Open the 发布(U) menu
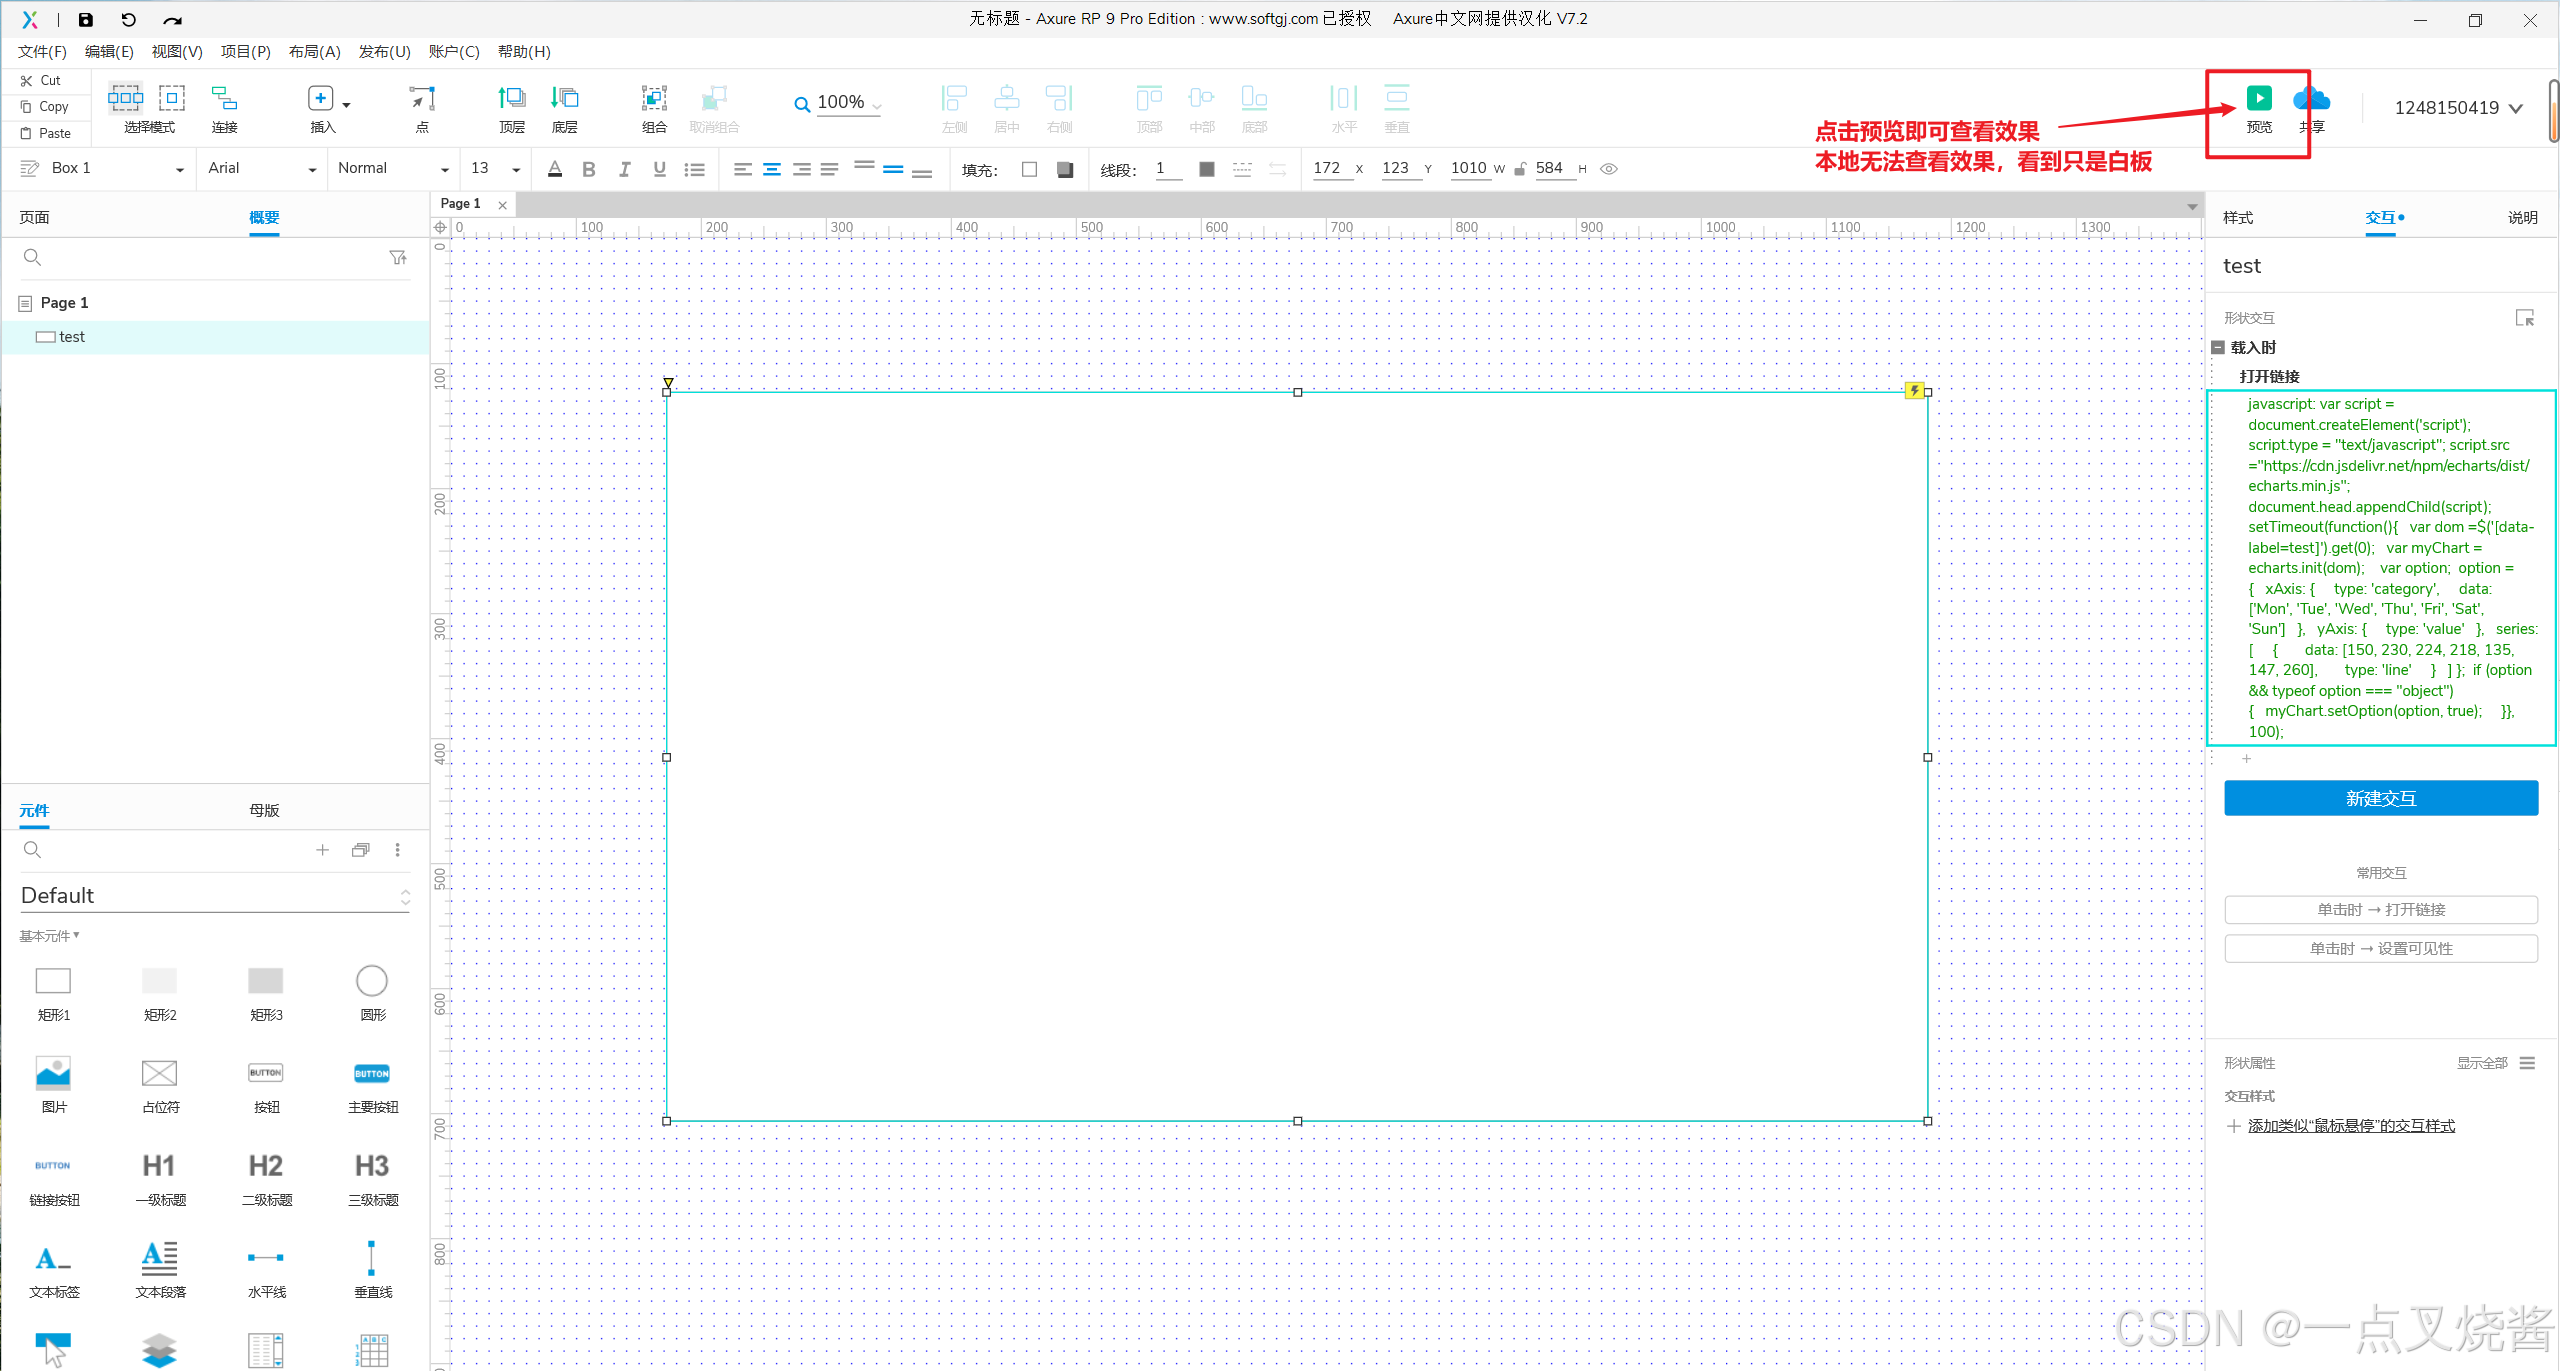This screenshot has width=2560, height=1371. tap(384, 52)
